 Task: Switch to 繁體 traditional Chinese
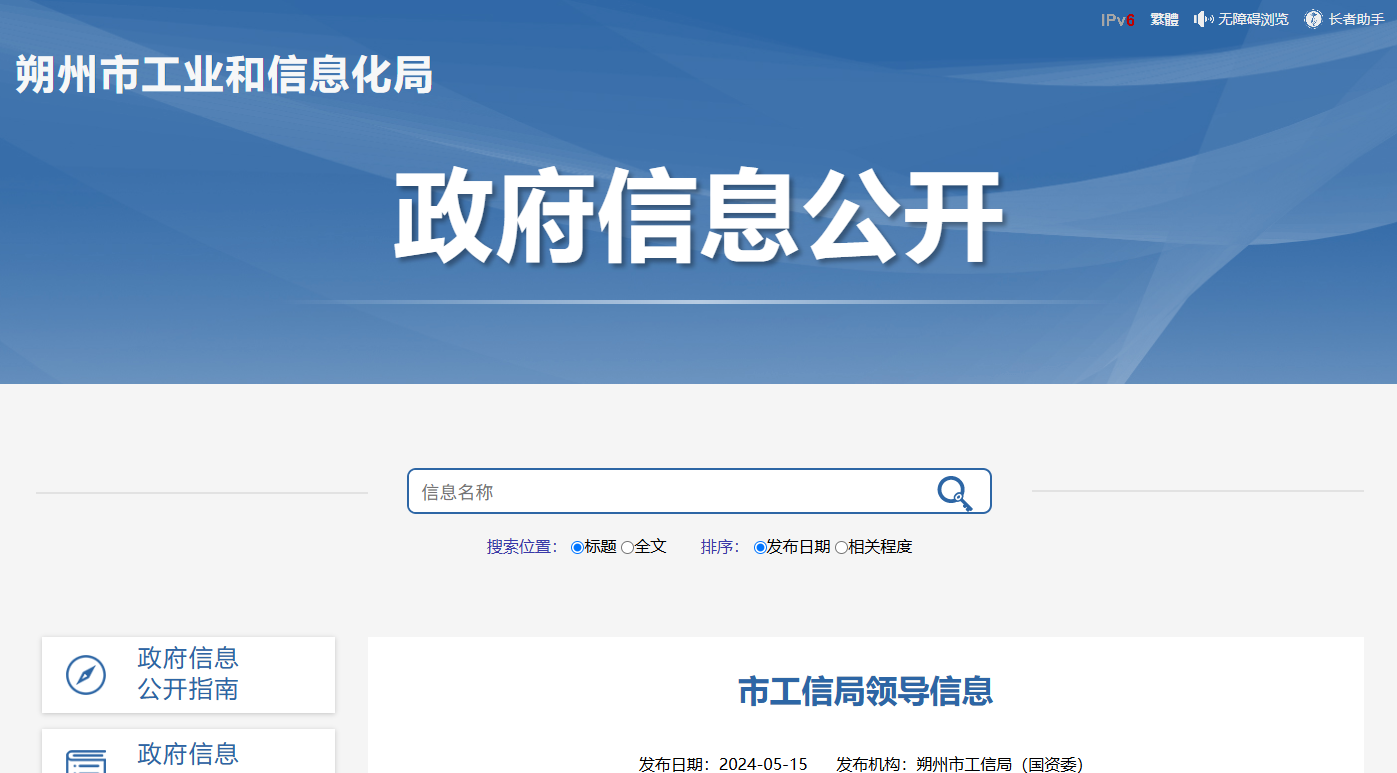(1164, 20)
